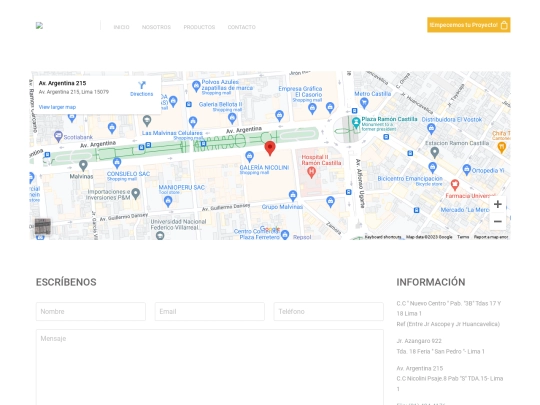Open the PRODUCTOS menu item
Viewport: 540px width, 405px height.
[199, 27]
